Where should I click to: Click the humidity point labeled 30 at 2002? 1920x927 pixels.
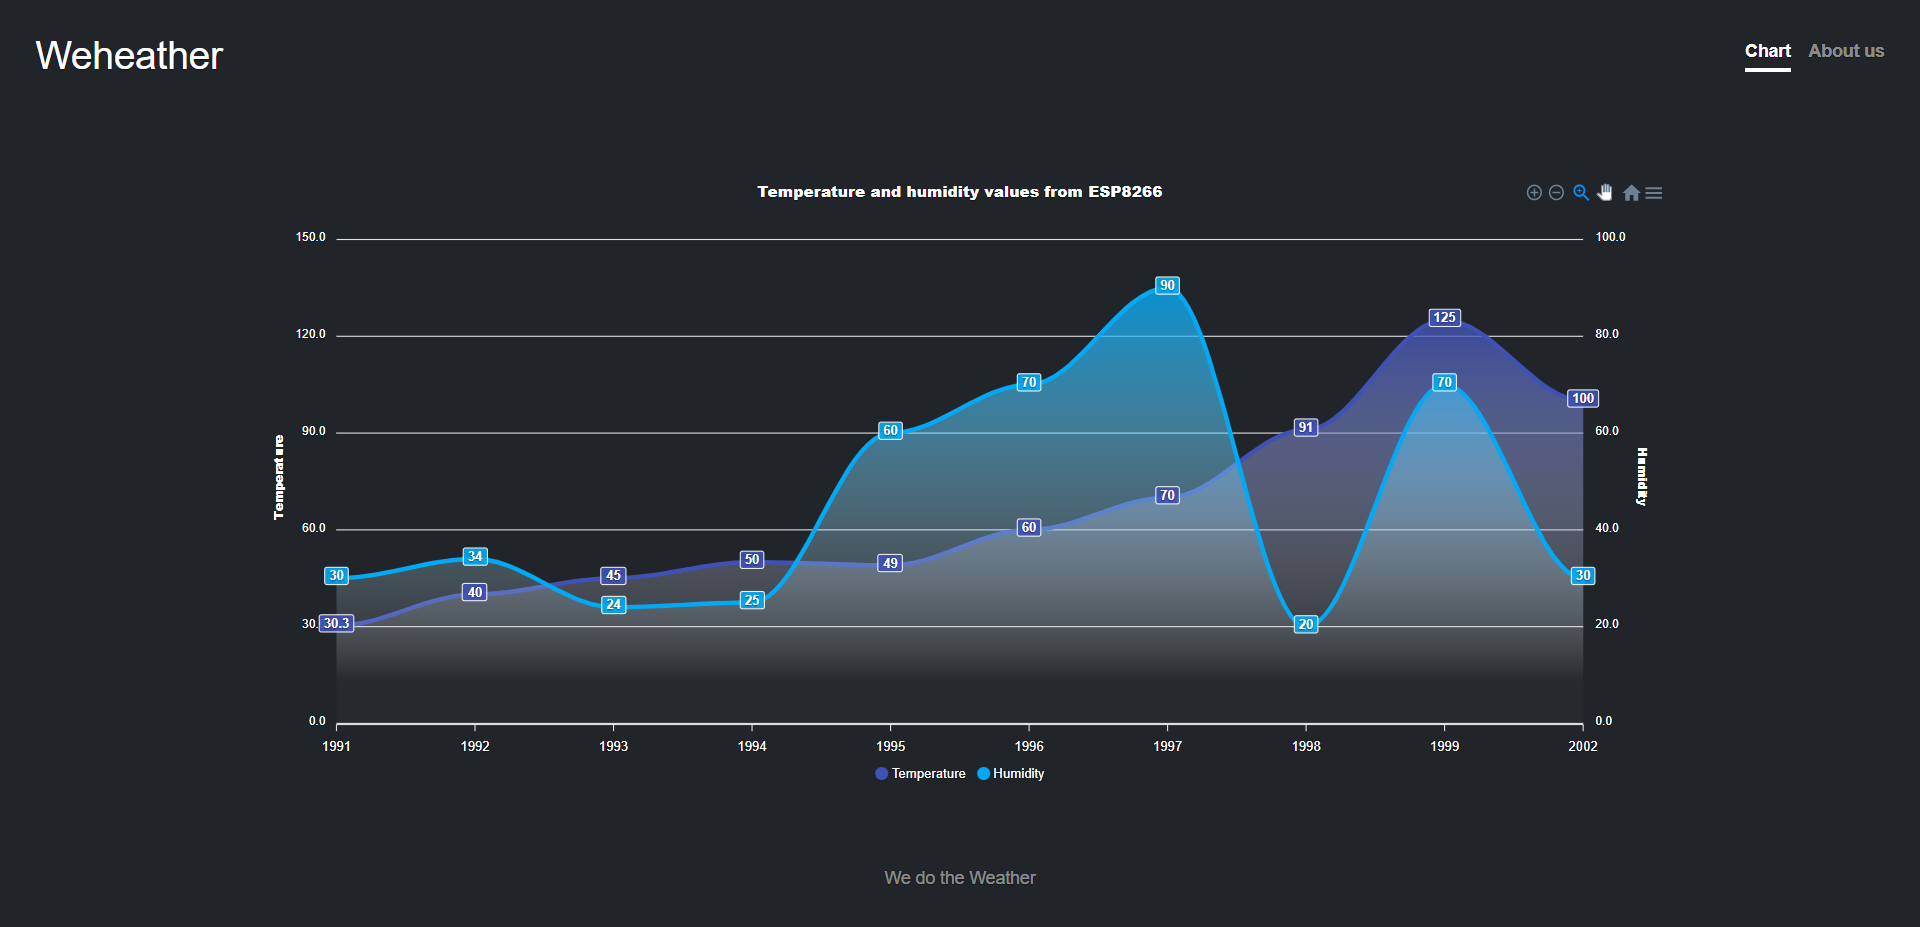tap(1583, 576)
